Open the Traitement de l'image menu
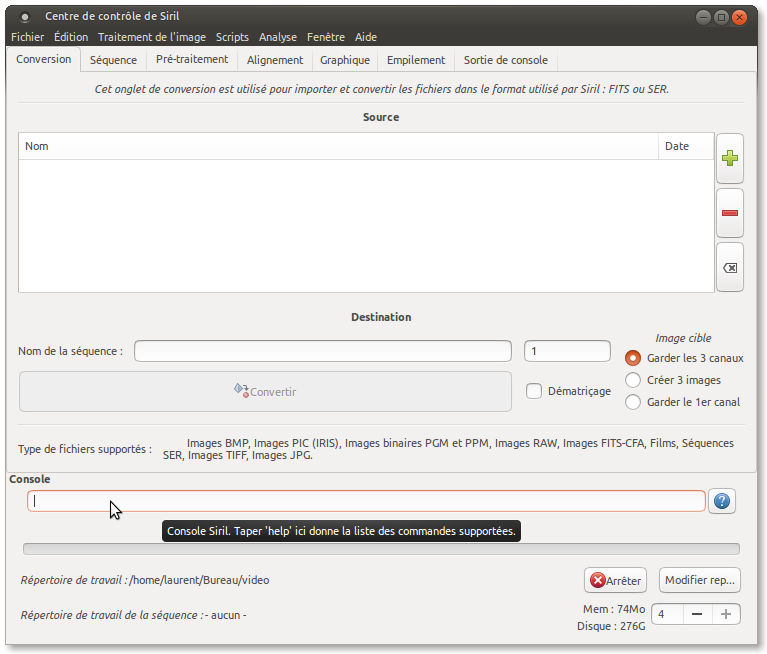 click(x=152, y=37)
